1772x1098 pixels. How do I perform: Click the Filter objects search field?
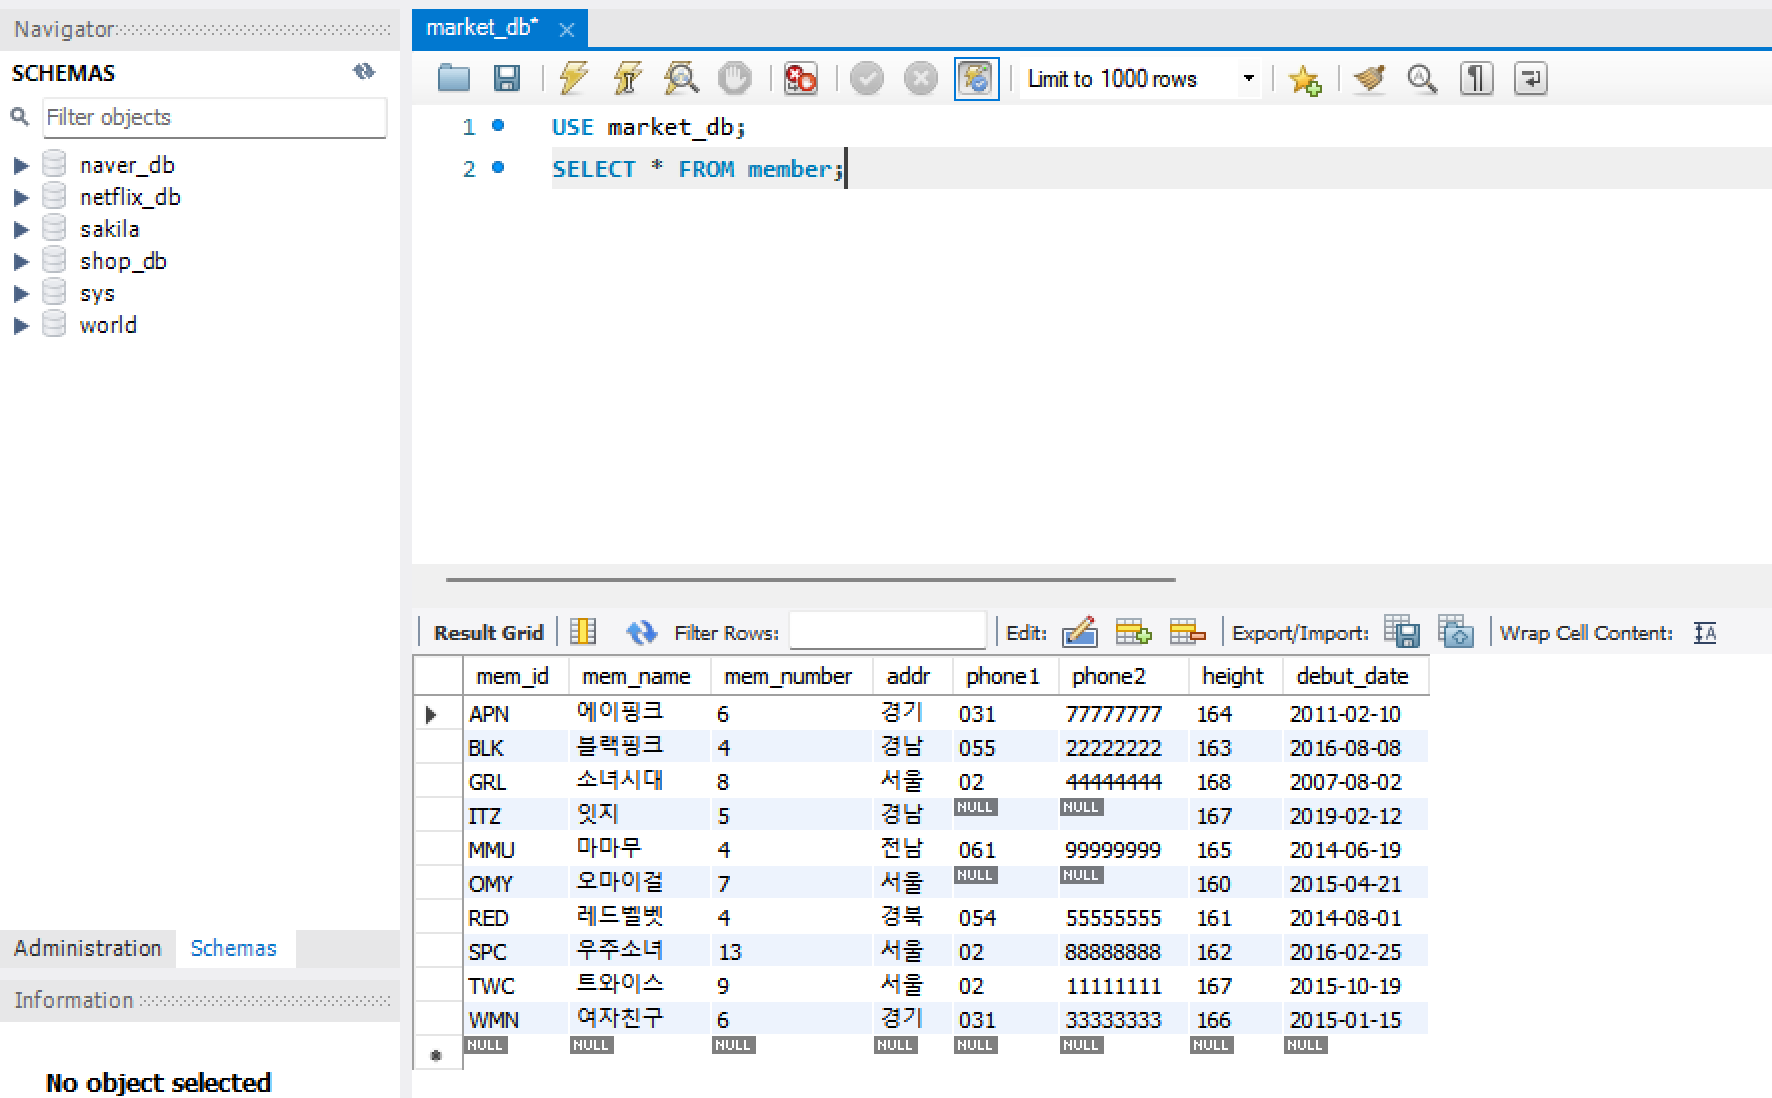pyautogui.click(x=214, y=117)
